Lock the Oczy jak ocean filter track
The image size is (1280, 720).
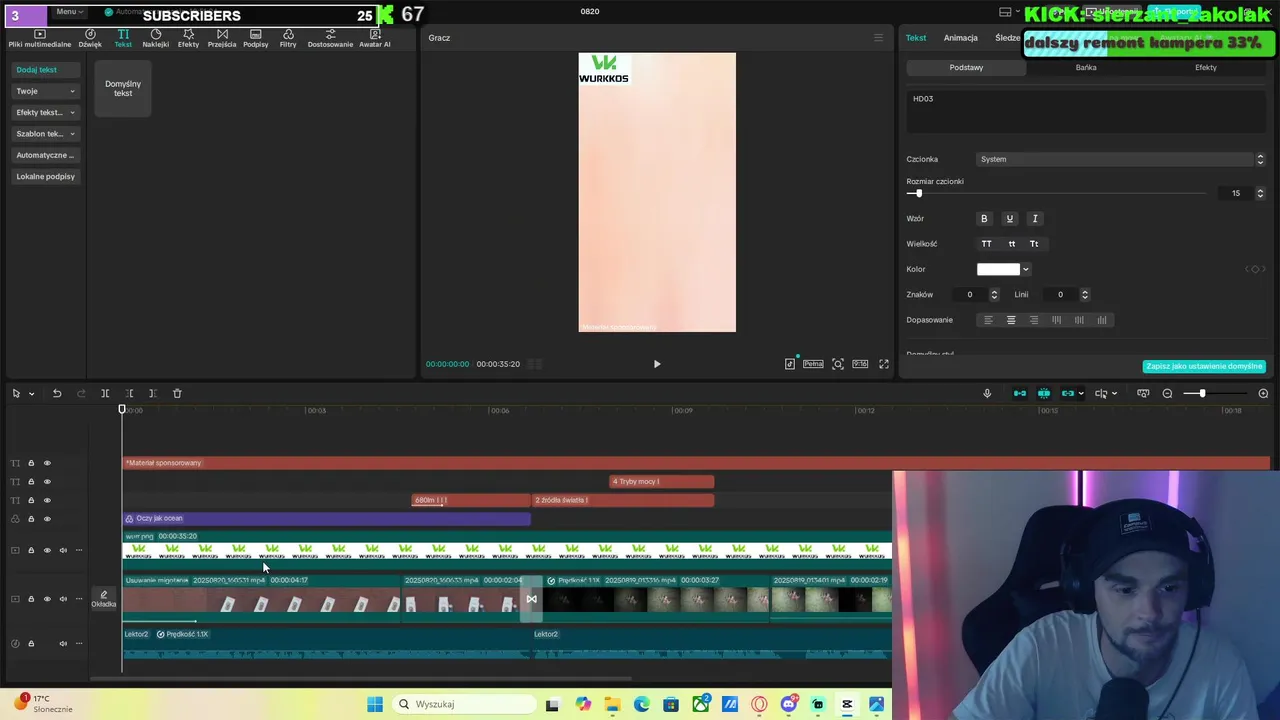pos(31,519)
